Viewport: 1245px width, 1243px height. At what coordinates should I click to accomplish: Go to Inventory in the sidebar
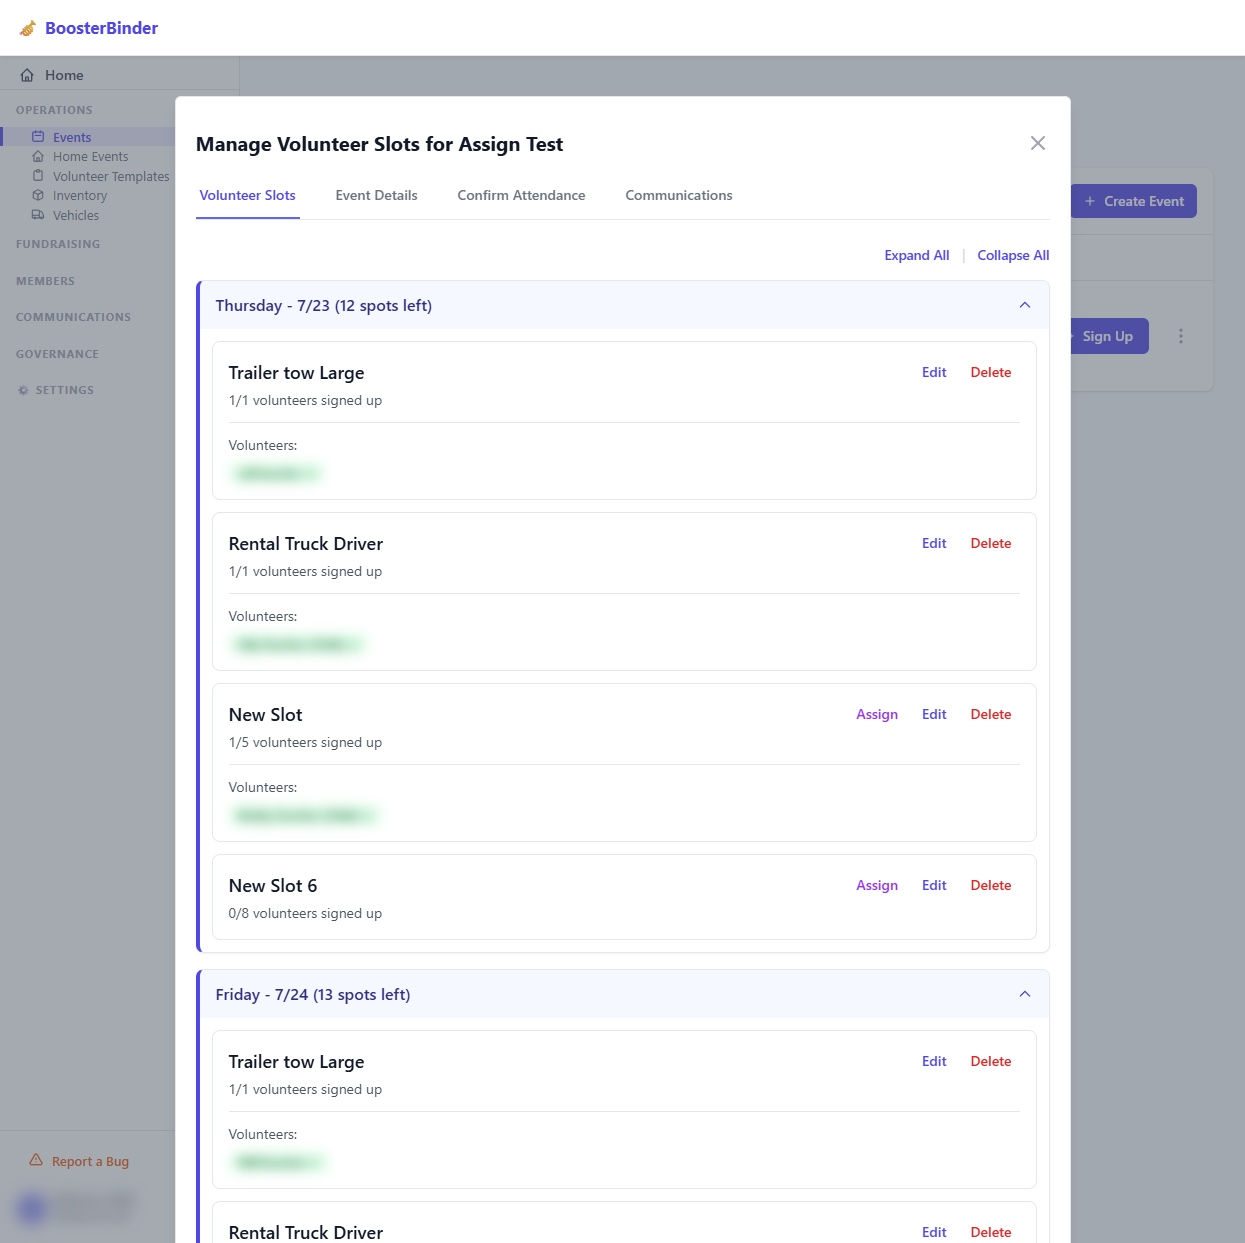click(x=80, y=196)
